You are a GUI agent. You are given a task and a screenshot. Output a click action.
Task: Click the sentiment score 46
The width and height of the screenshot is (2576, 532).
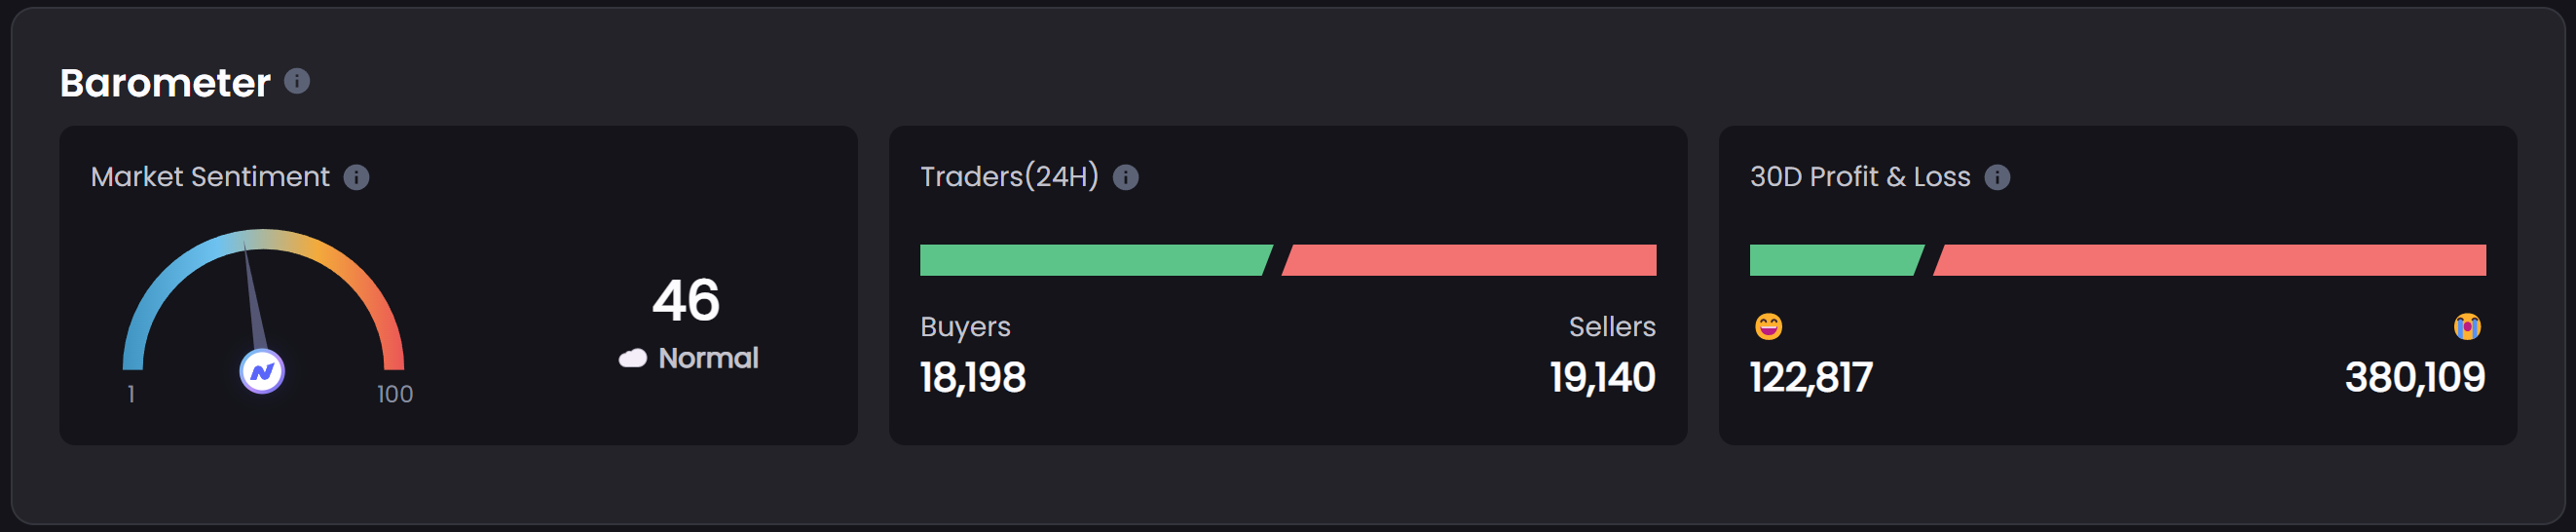(x=686, y=300)
